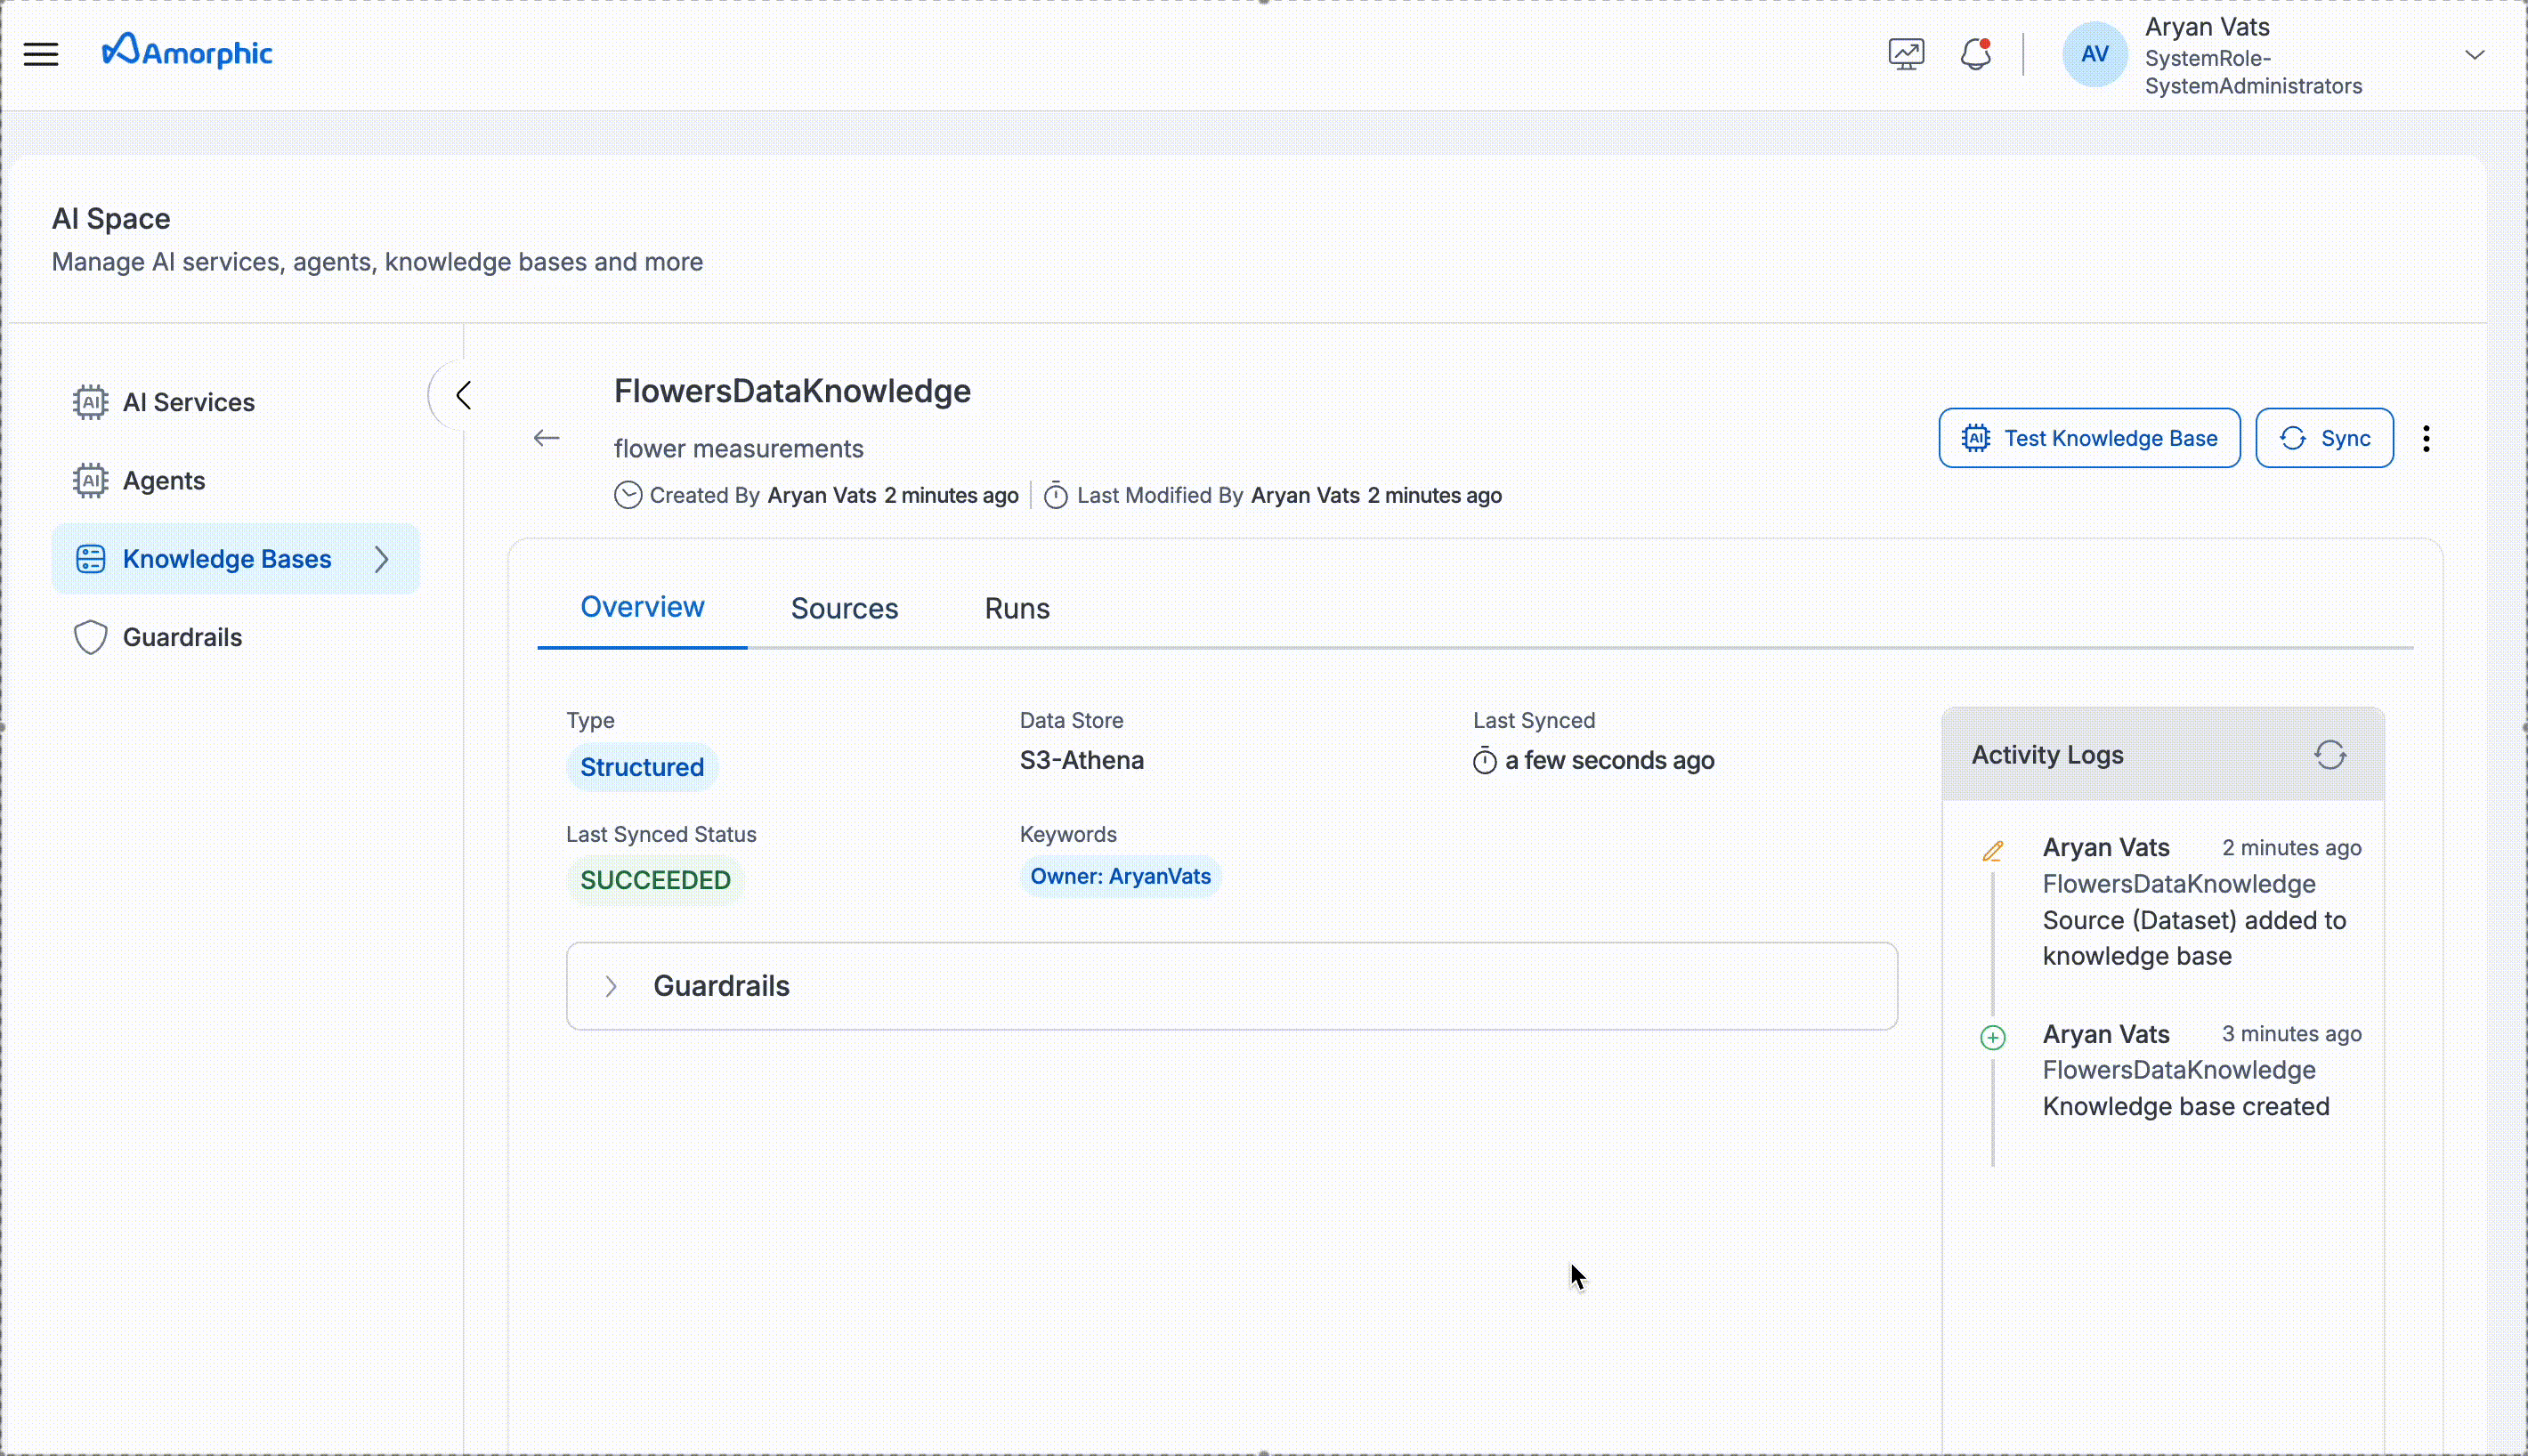The height and width of the screenshot is (1456, 2528).
Task: Open the Agents section
Action: (x=163, y=480)
